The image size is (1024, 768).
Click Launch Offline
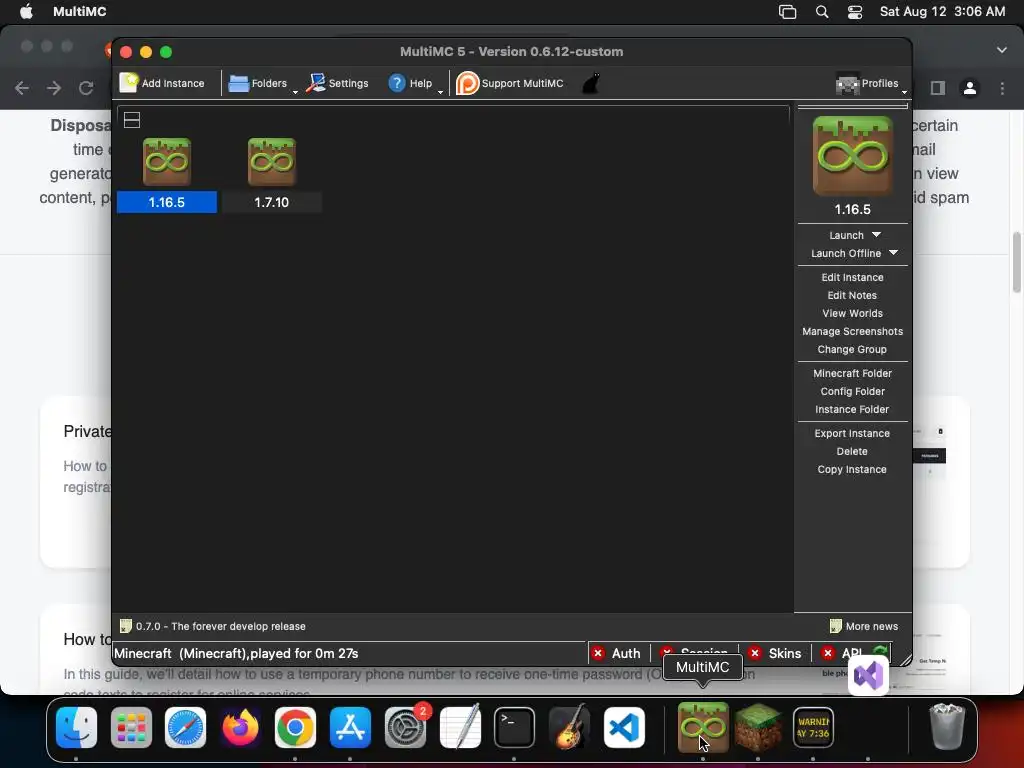click(x=846, y=253)
